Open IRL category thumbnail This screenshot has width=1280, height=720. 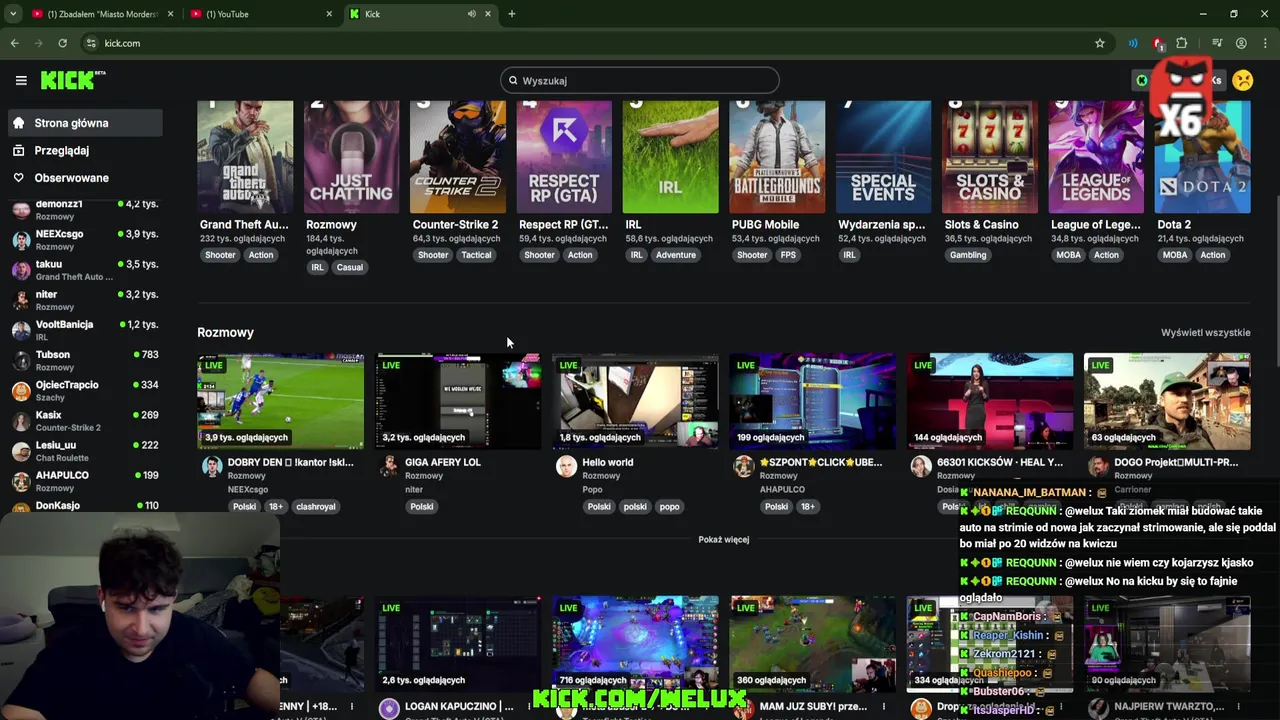coord(670,157)
